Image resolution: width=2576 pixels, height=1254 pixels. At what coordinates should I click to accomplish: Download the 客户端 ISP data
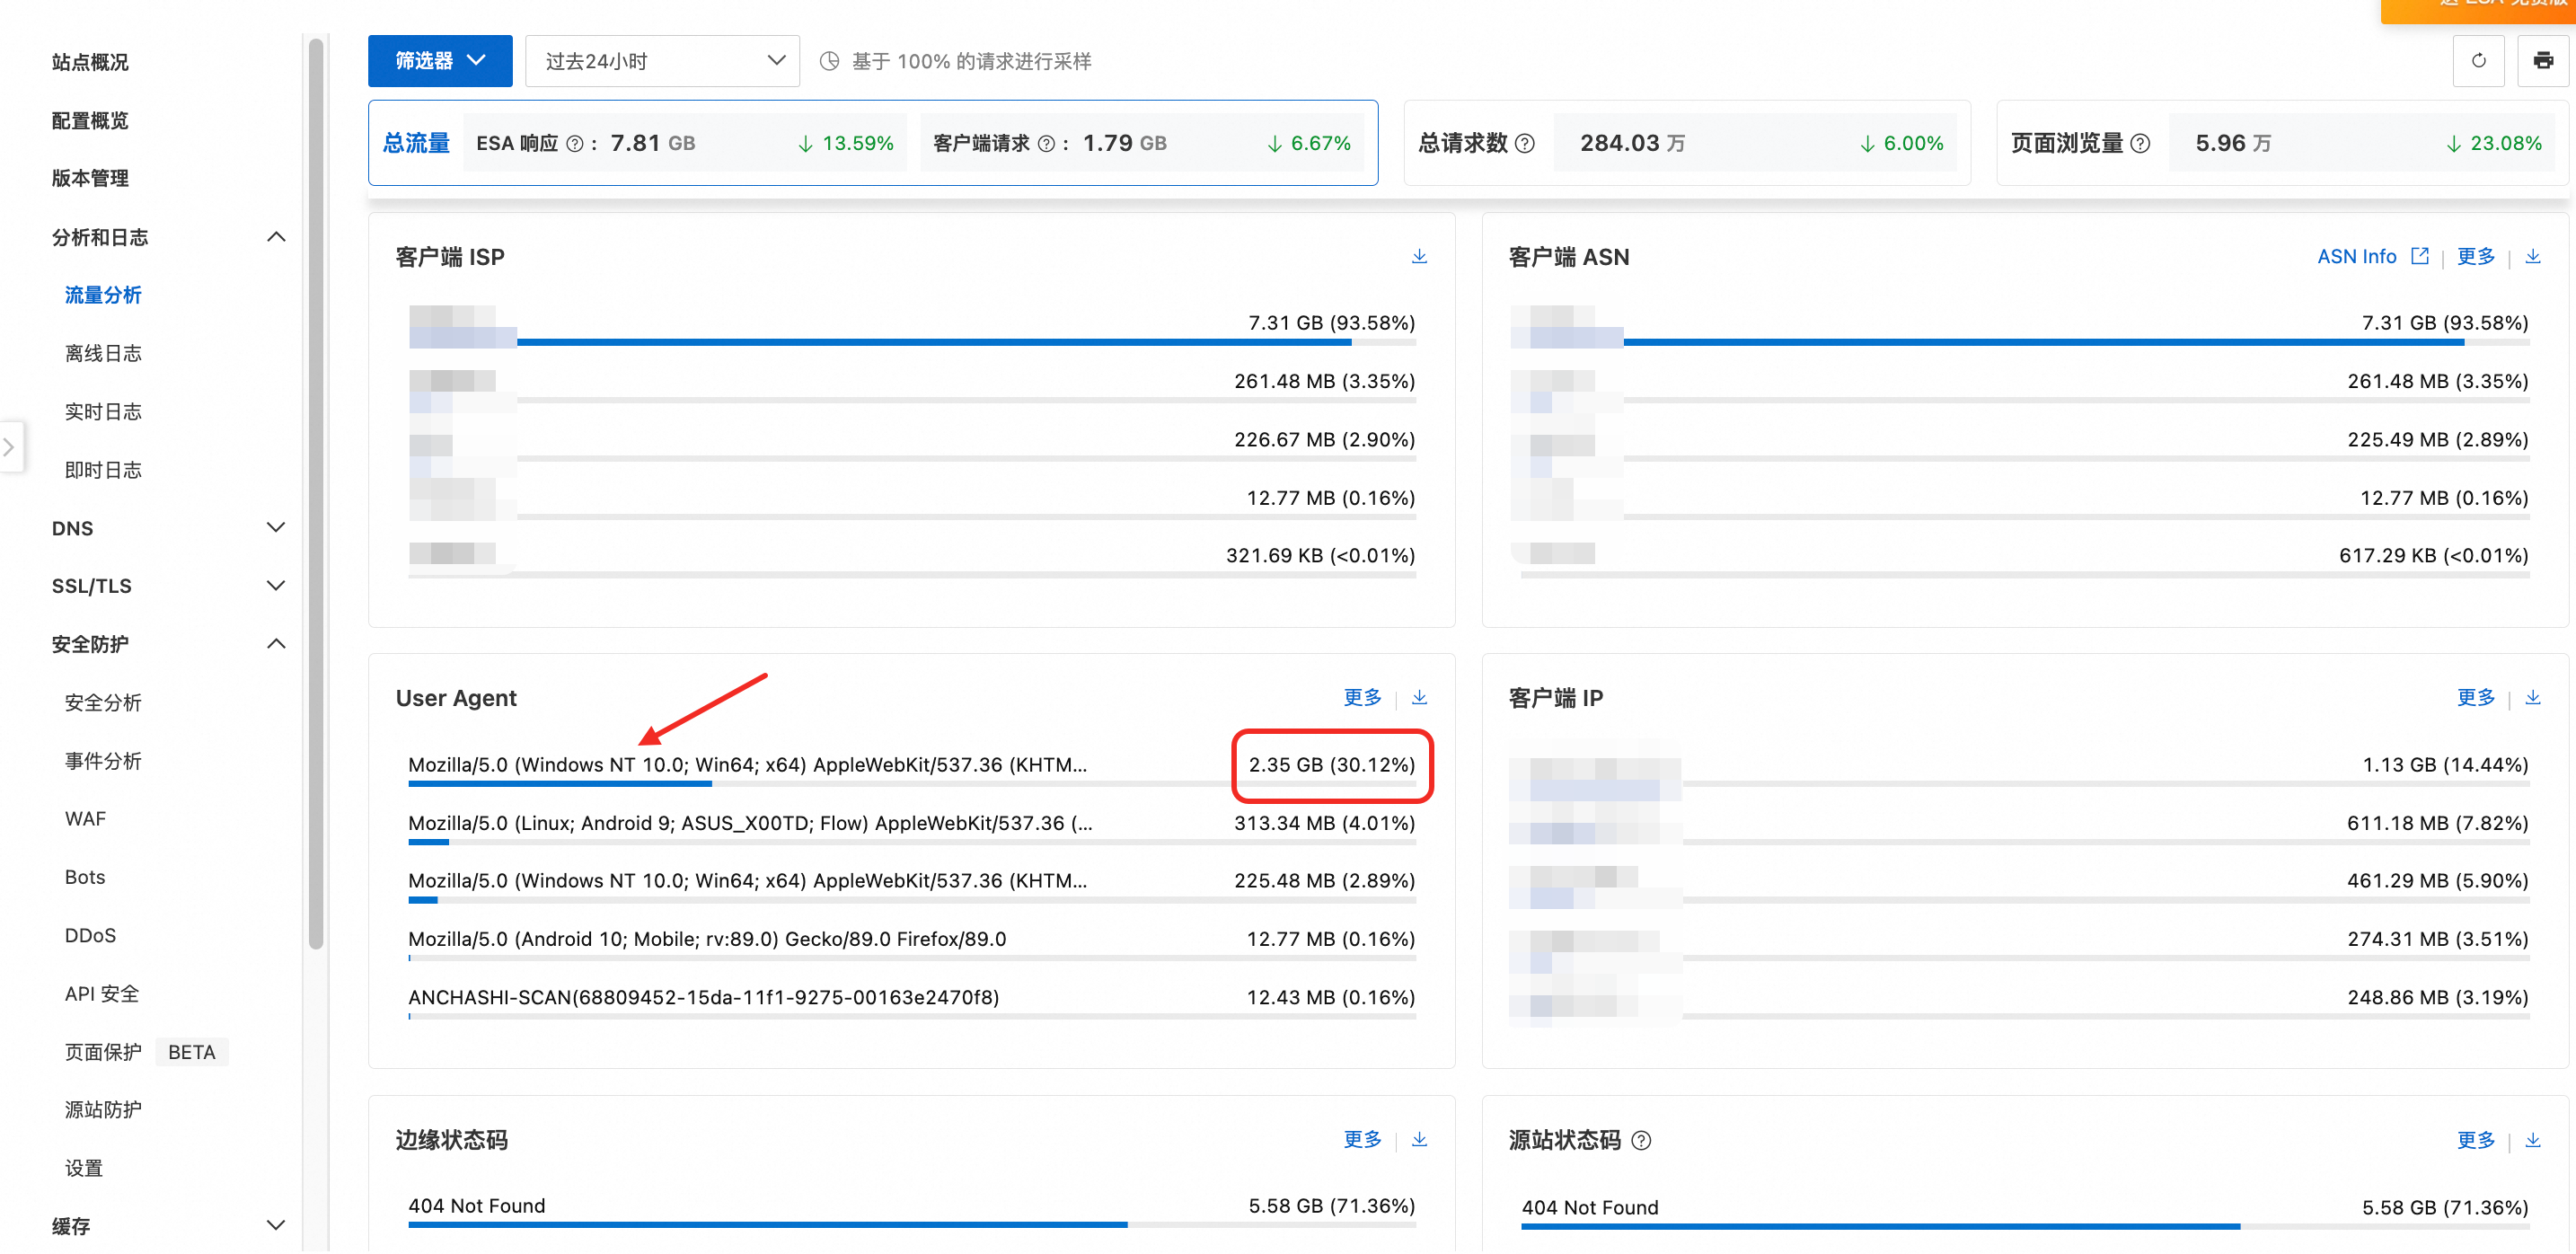point(1418,257)
